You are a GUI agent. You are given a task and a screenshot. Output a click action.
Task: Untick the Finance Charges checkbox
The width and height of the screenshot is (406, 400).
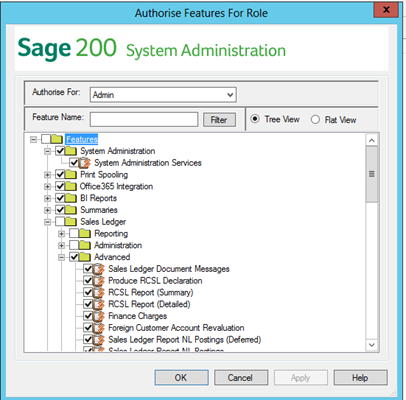click(88, 316)
